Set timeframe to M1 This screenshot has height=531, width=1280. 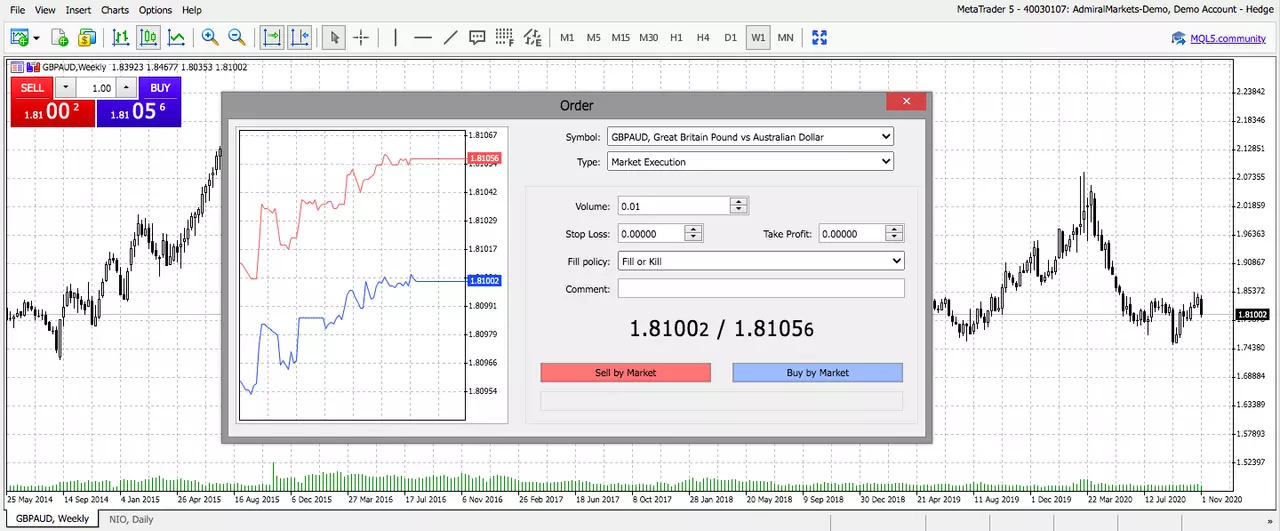[x=567, y=38]
